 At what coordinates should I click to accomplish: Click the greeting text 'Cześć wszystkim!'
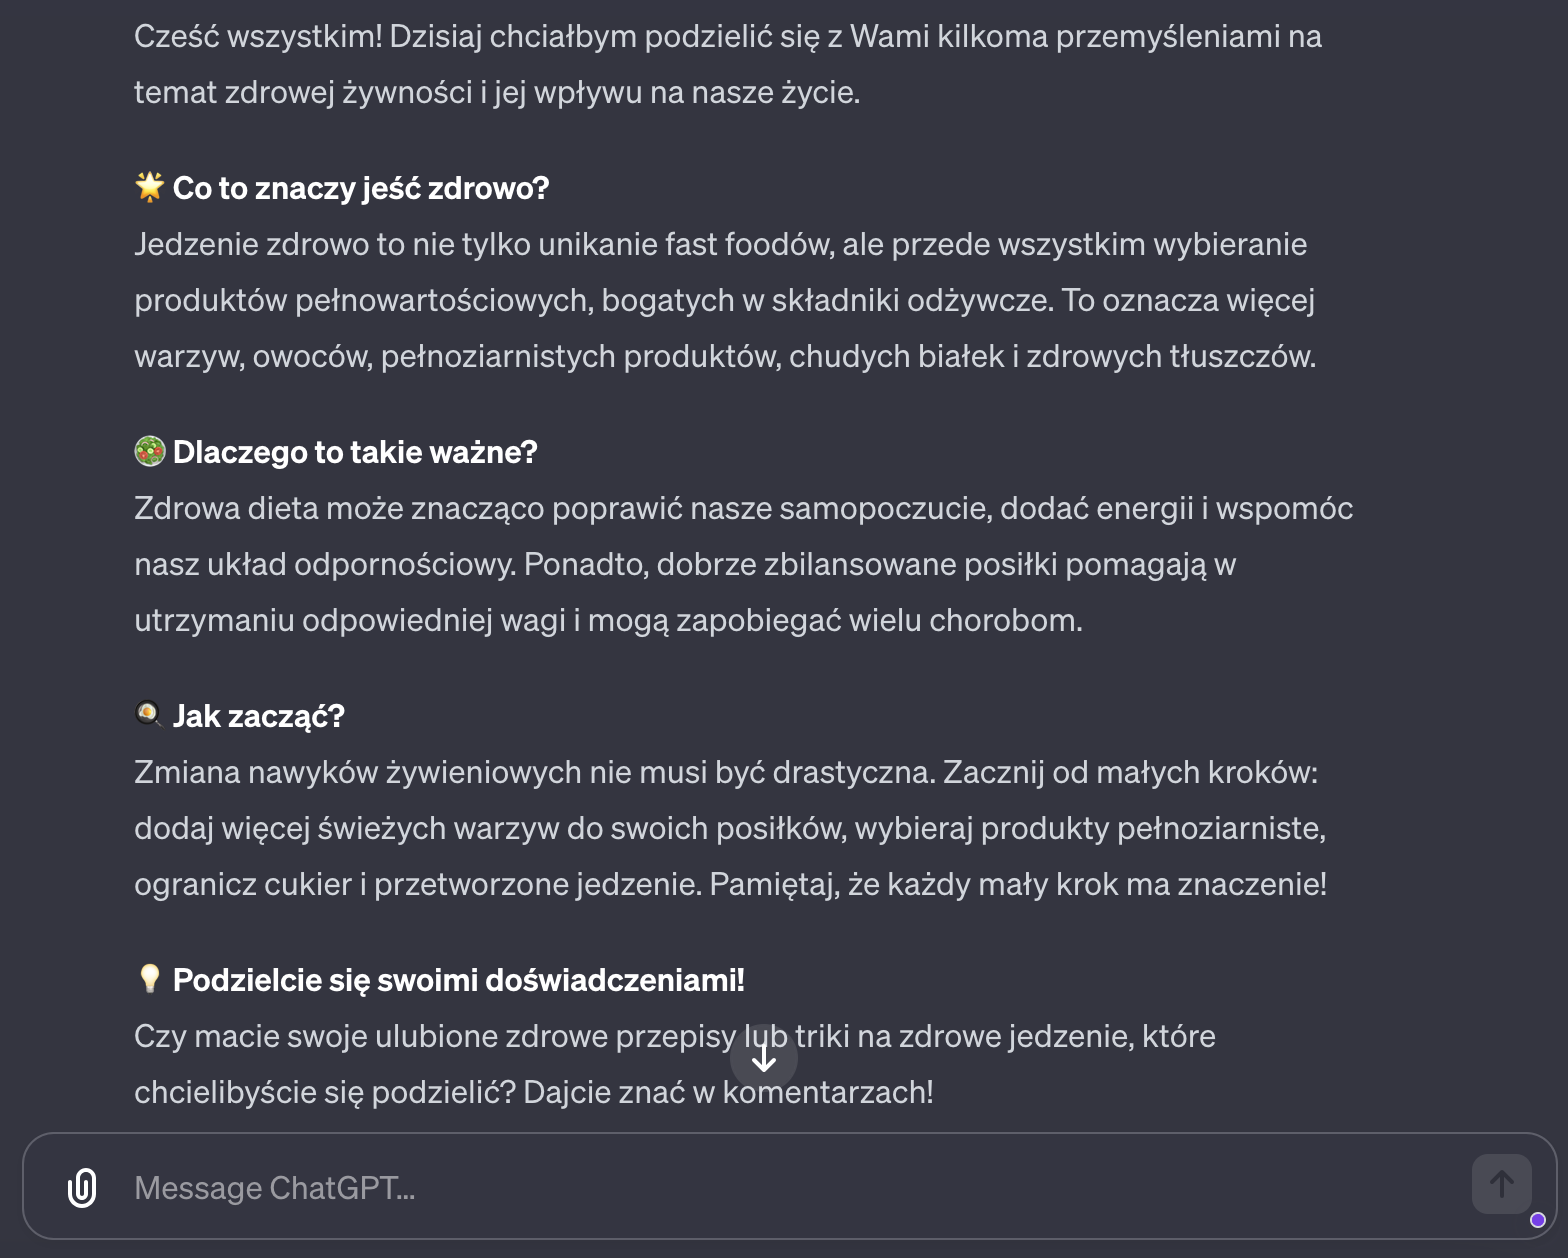click(x=258, y=37)
